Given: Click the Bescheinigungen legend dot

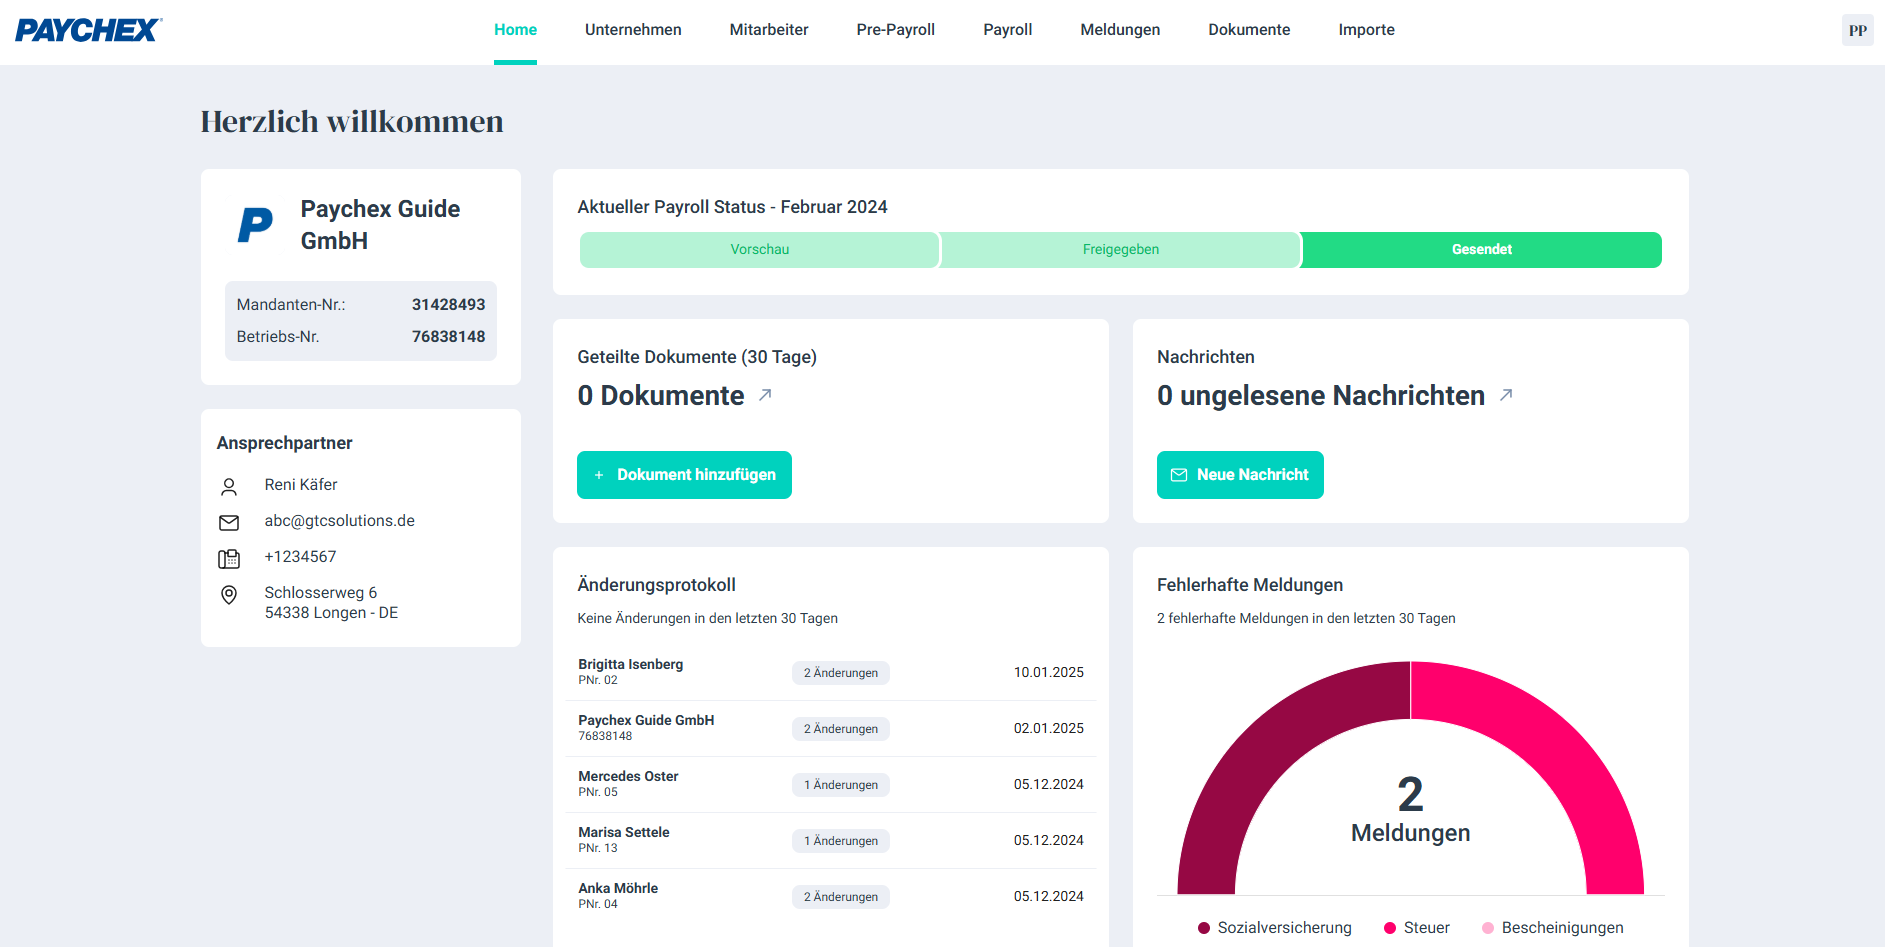Looking at the screenshot, I should click(x=1488, y=928).
